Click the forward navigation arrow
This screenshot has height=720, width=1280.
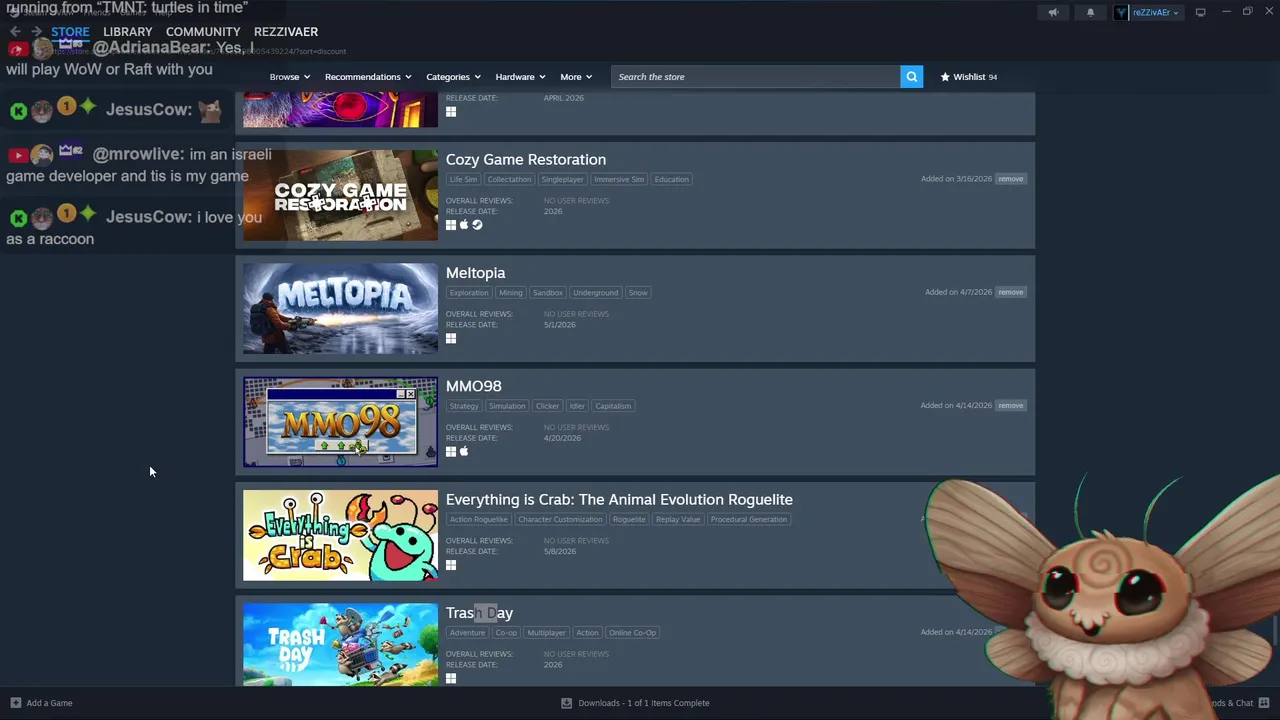37,32
